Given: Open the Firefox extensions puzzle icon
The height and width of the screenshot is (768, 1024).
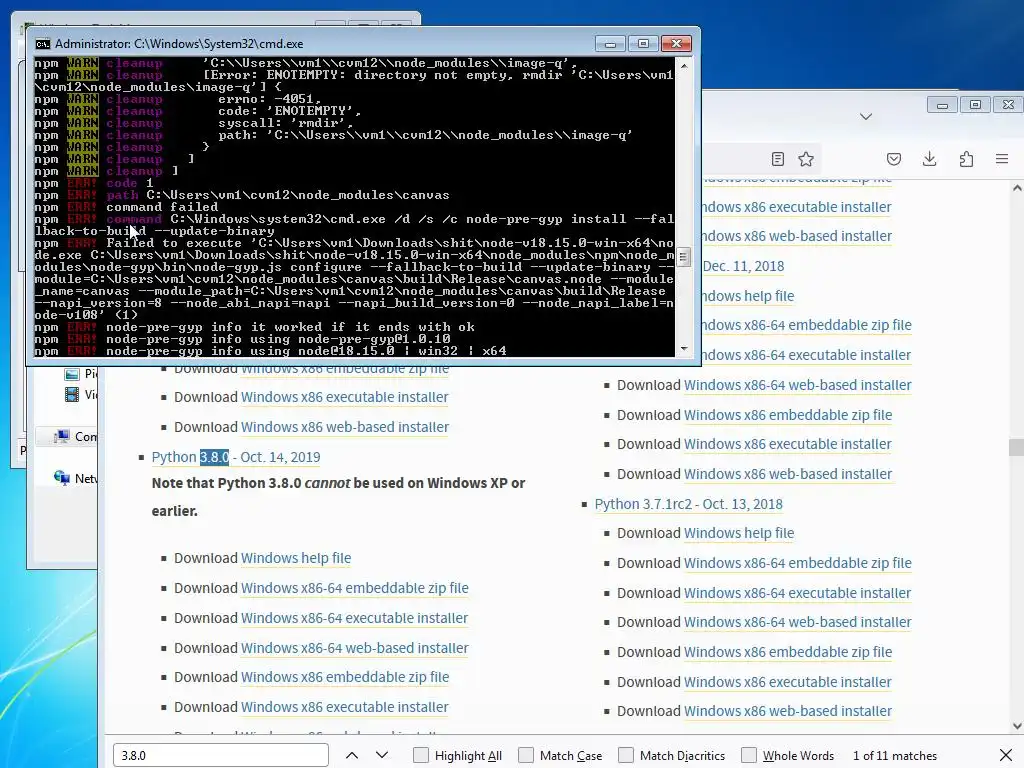Looking at the screenshot, I should (x=966, y=159).
